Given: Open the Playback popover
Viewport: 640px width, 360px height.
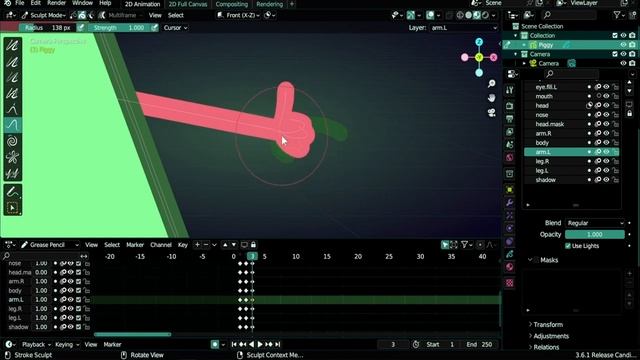Looking at the screenshot, I should (36, 344).
